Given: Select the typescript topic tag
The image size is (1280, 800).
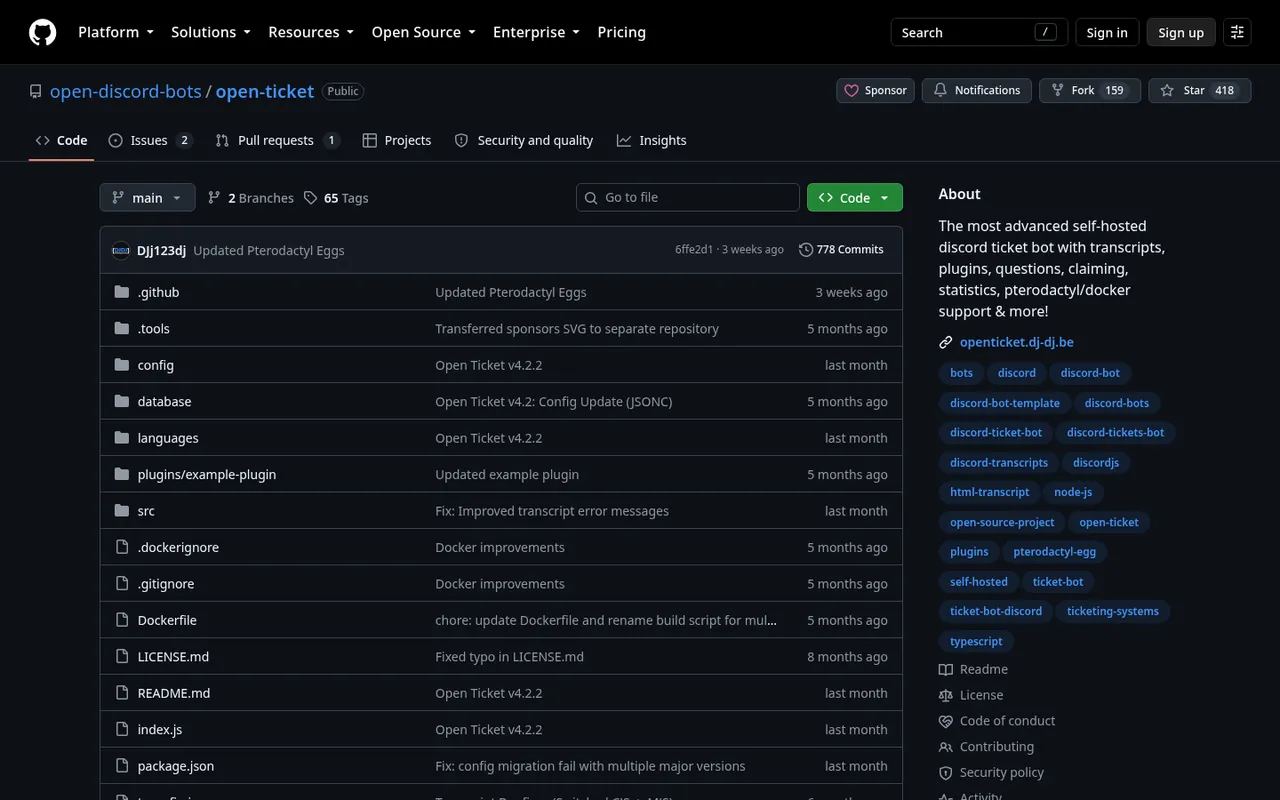Looking at the screenshot, I should [976, 641].
